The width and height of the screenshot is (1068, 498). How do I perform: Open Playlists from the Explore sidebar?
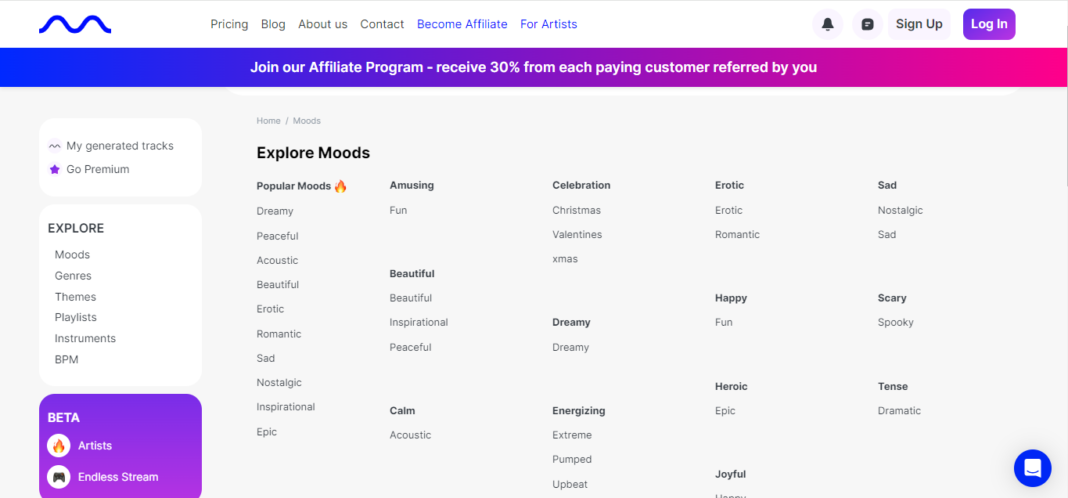76,317
